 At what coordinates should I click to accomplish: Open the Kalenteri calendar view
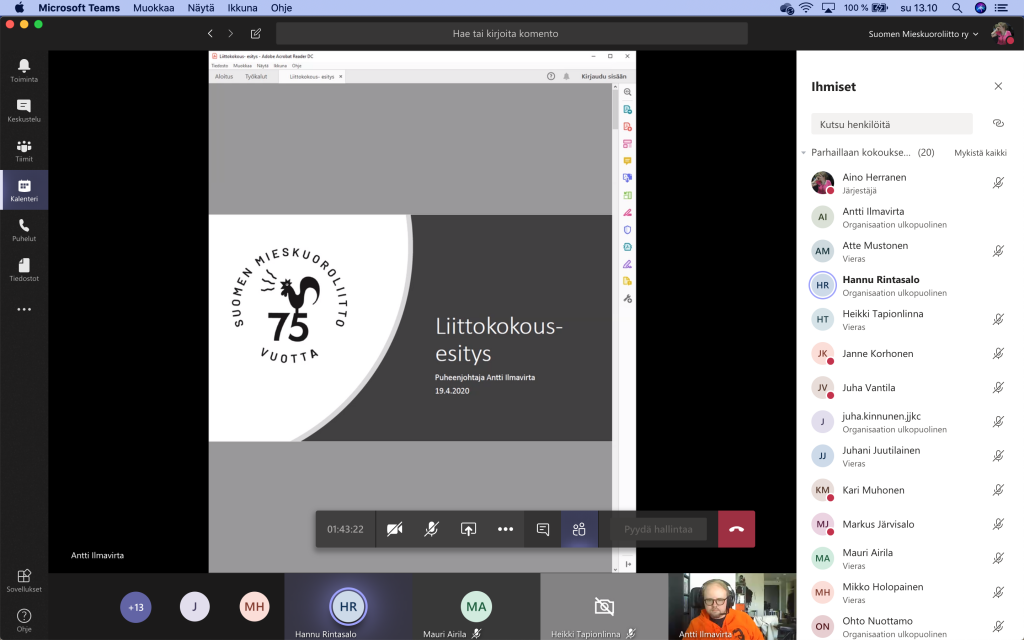coord(24,190)
